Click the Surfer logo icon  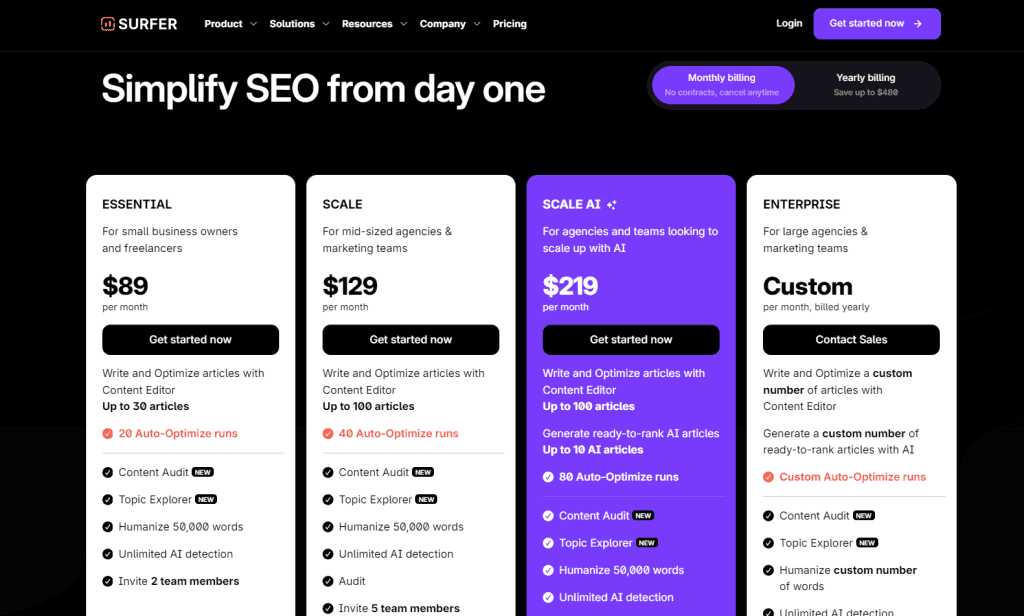coord(108,24)
